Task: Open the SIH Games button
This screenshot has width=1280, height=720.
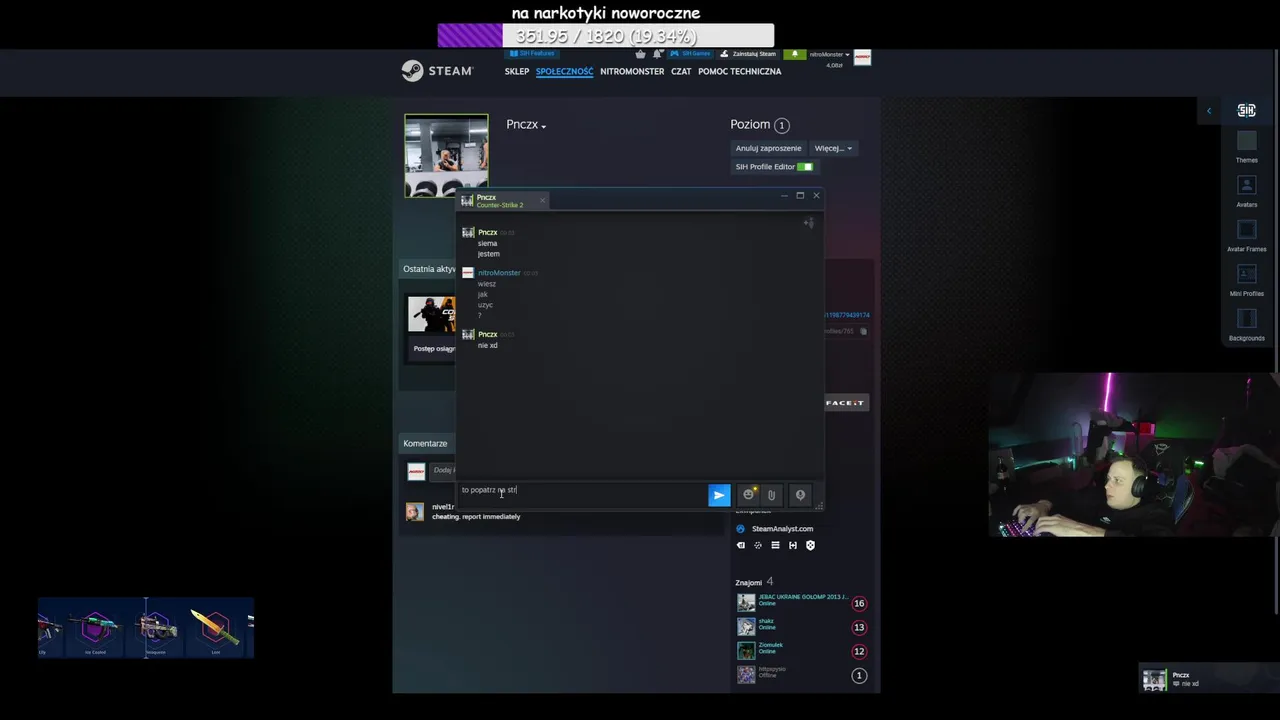Action: point(691,54)
